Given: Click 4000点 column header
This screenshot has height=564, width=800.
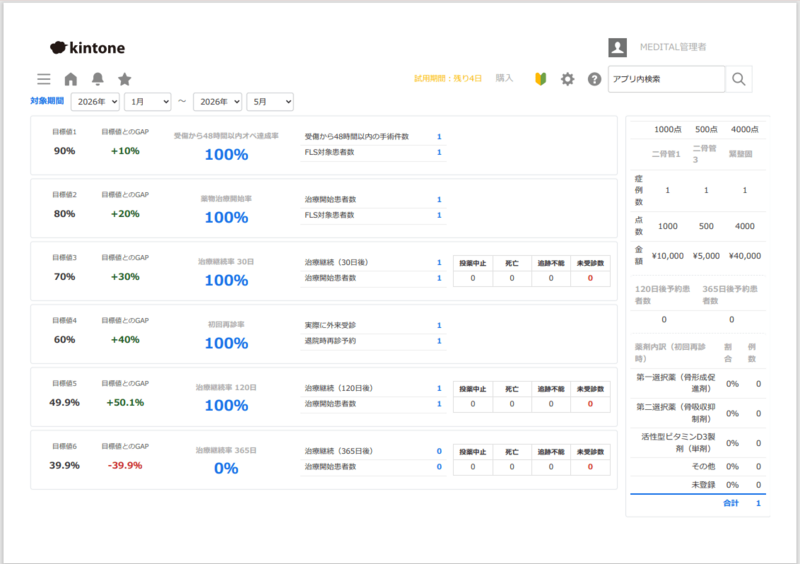Looking at the screenshot, I should click(744, 130).
